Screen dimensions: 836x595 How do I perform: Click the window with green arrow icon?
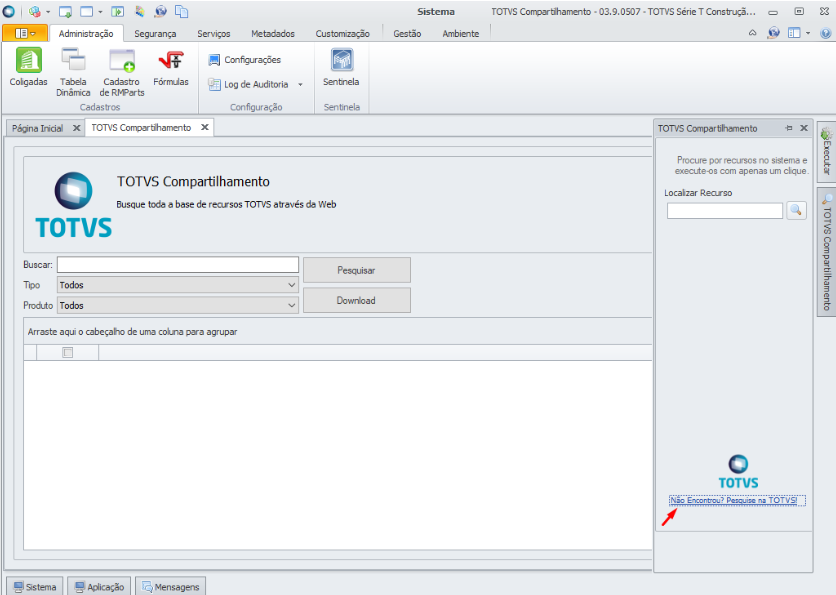click(66, 12)
